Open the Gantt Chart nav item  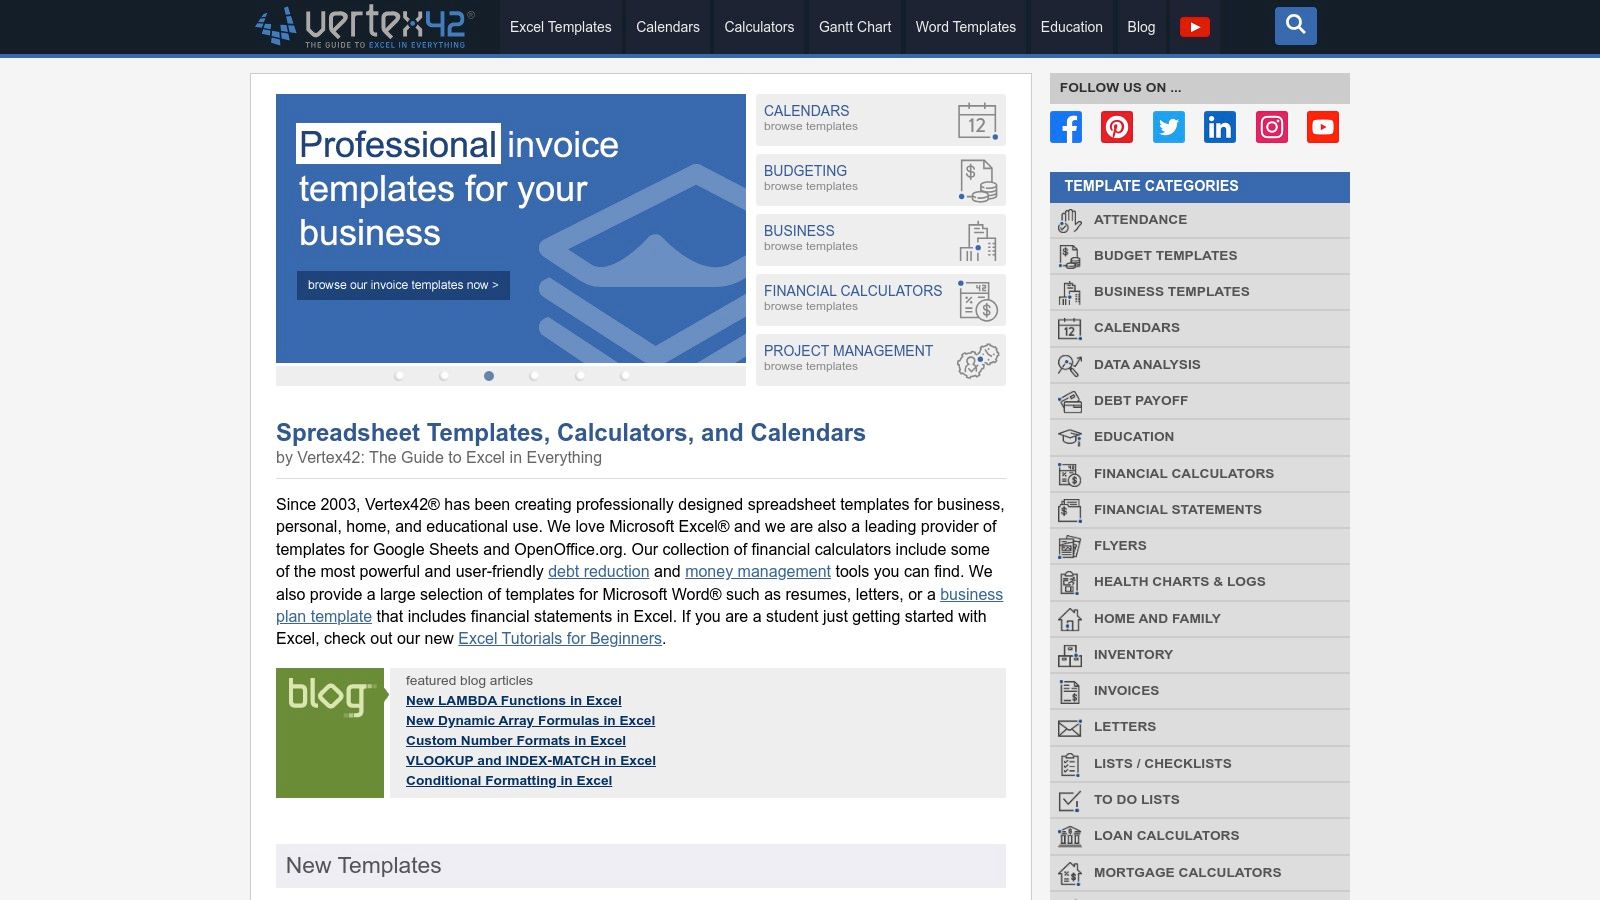pos(855,27)
